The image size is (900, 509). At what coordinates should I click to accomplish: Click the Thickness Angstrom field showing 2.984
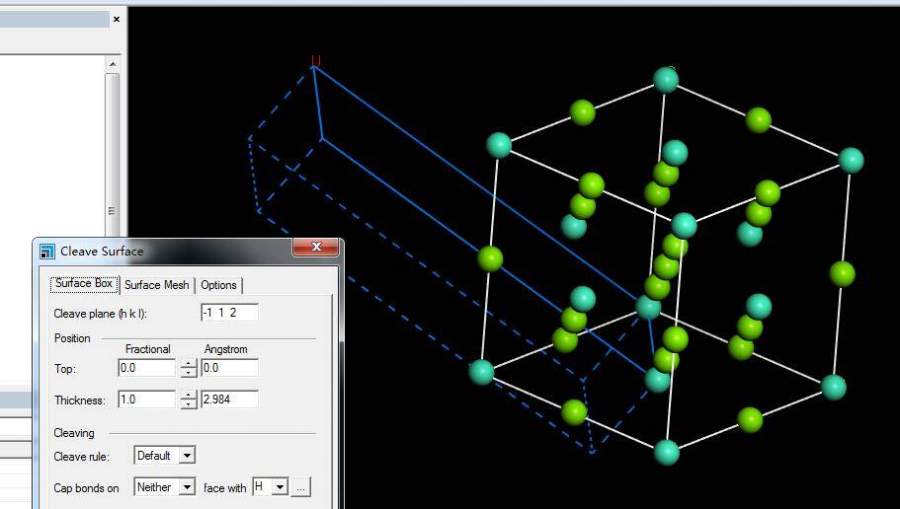click(x=230, y=399)
